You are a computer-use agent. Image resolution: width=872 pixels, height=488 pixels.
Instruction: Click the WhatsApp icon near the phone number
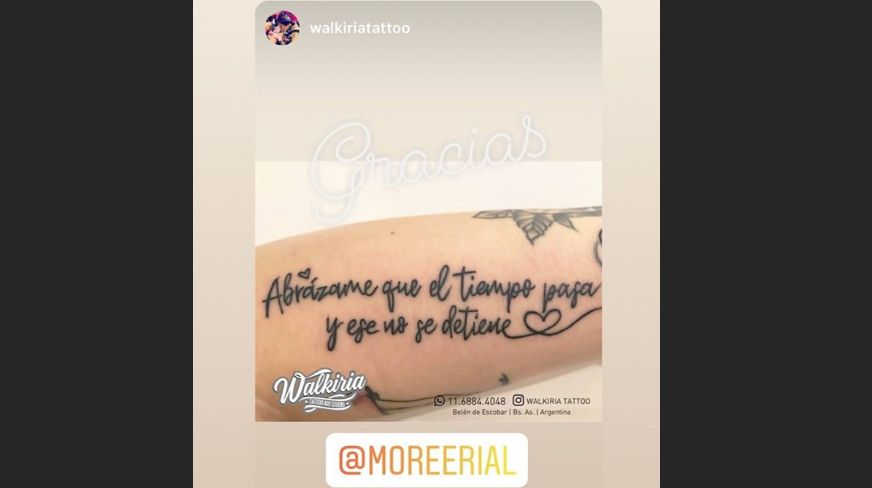[439, 400]
